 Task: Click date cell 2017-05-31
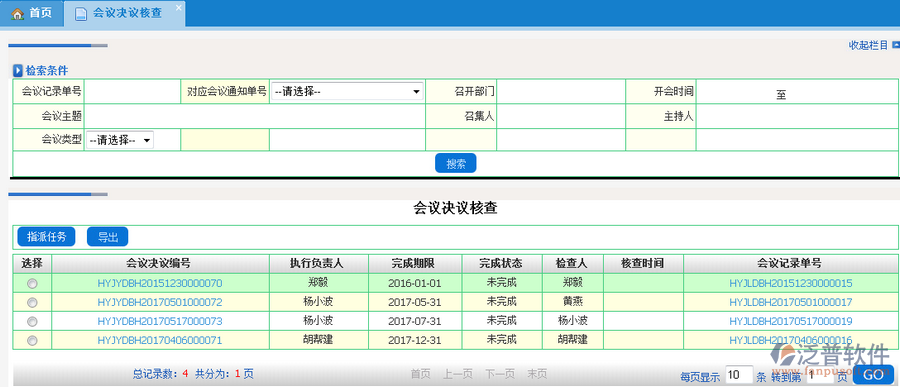[x=414, y=302]
